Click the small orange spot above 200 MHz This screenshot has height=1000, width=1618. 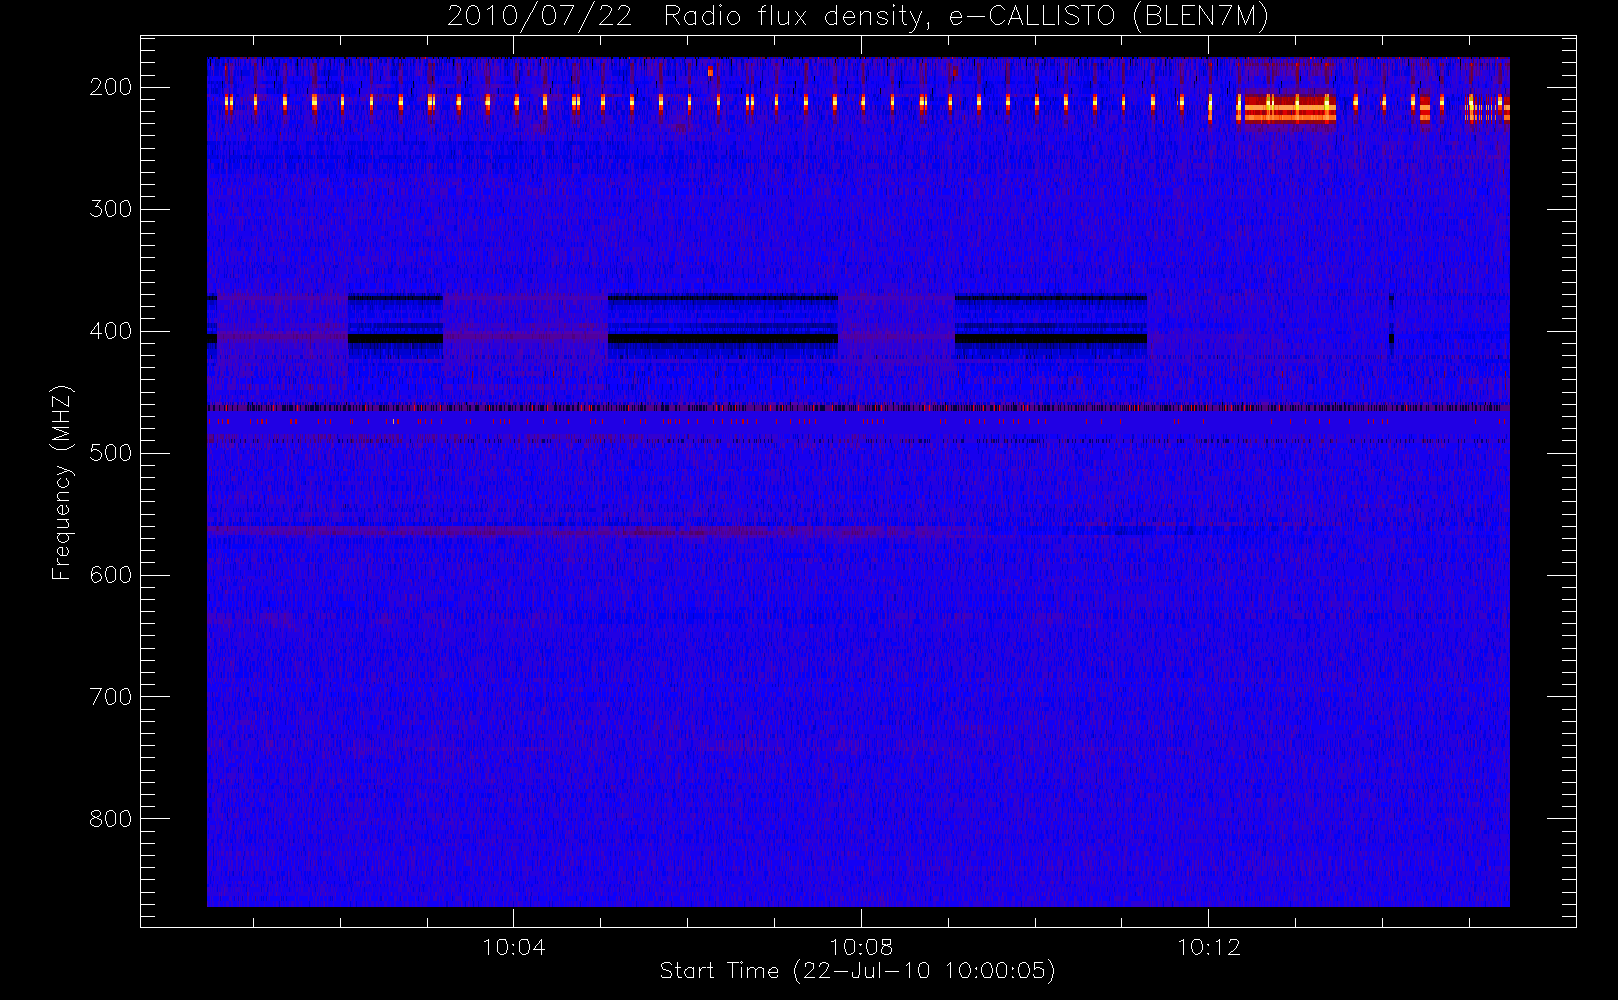710,71
